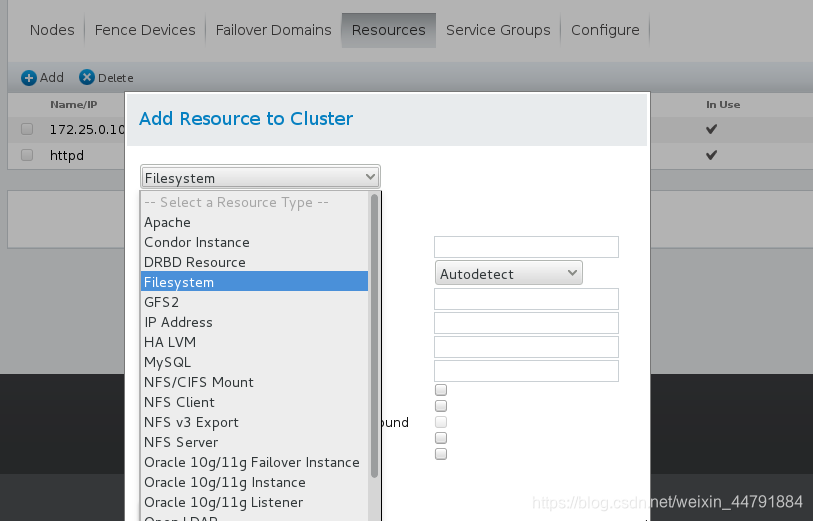Click the blue plus Add icon

coord(29,78)
